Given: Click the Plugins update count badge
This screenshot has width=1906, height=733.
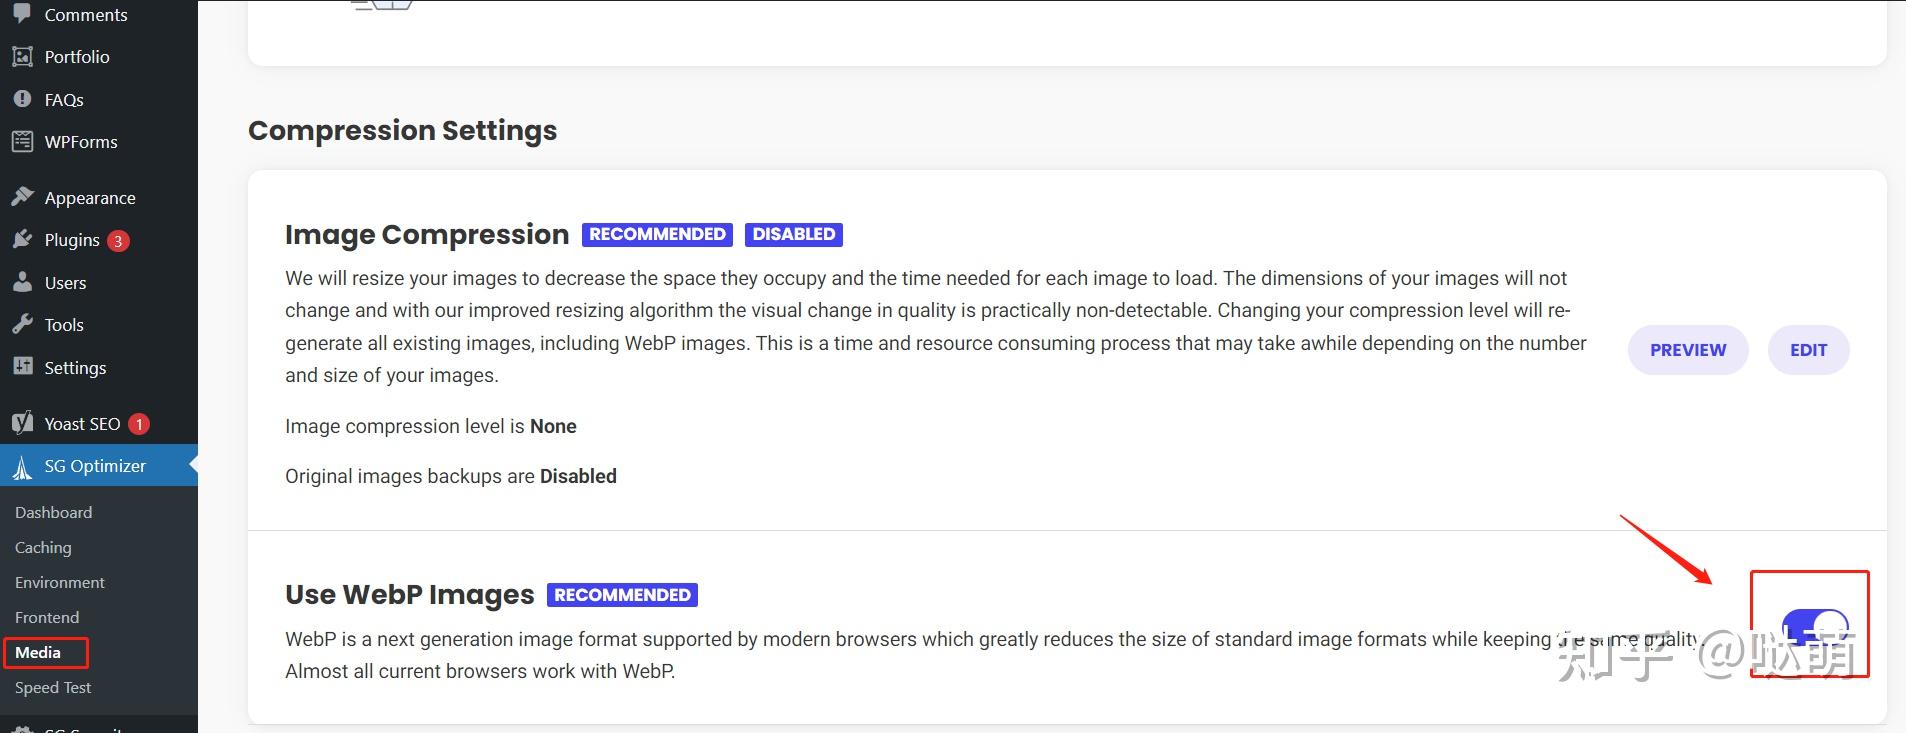Looking at the screenshot, I should coord(118,241).
